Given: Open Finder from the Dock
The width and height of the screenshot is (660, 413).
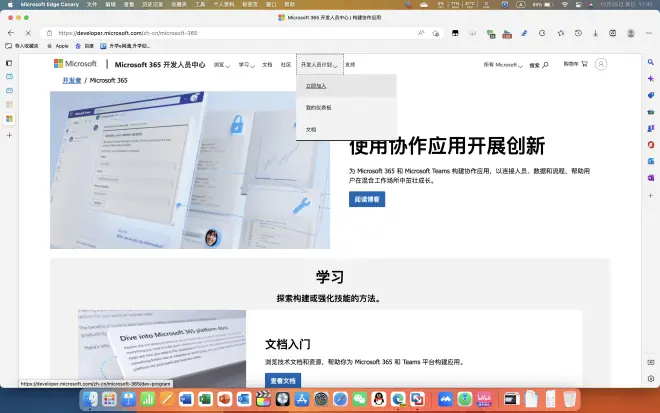Looking at the screenshot, I should coord(90,399).
